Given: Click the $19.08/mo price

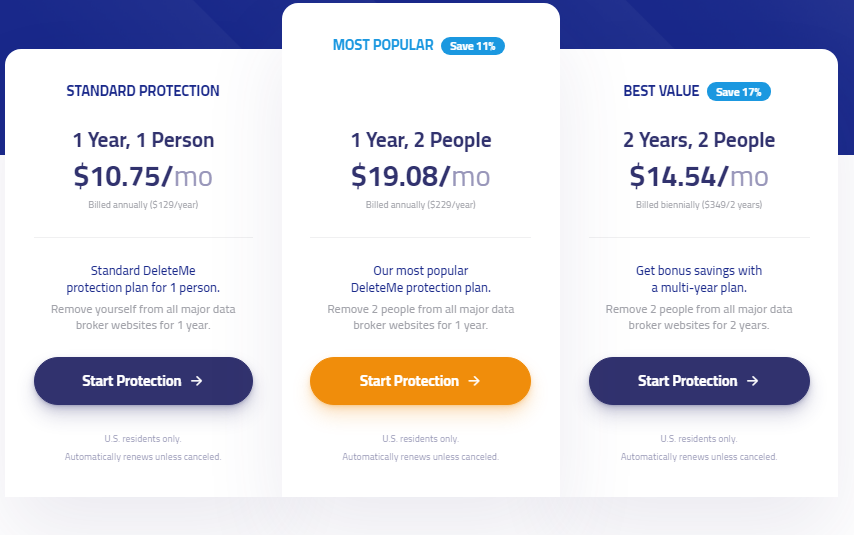Looking at the screenshot, I should (420, 176).
